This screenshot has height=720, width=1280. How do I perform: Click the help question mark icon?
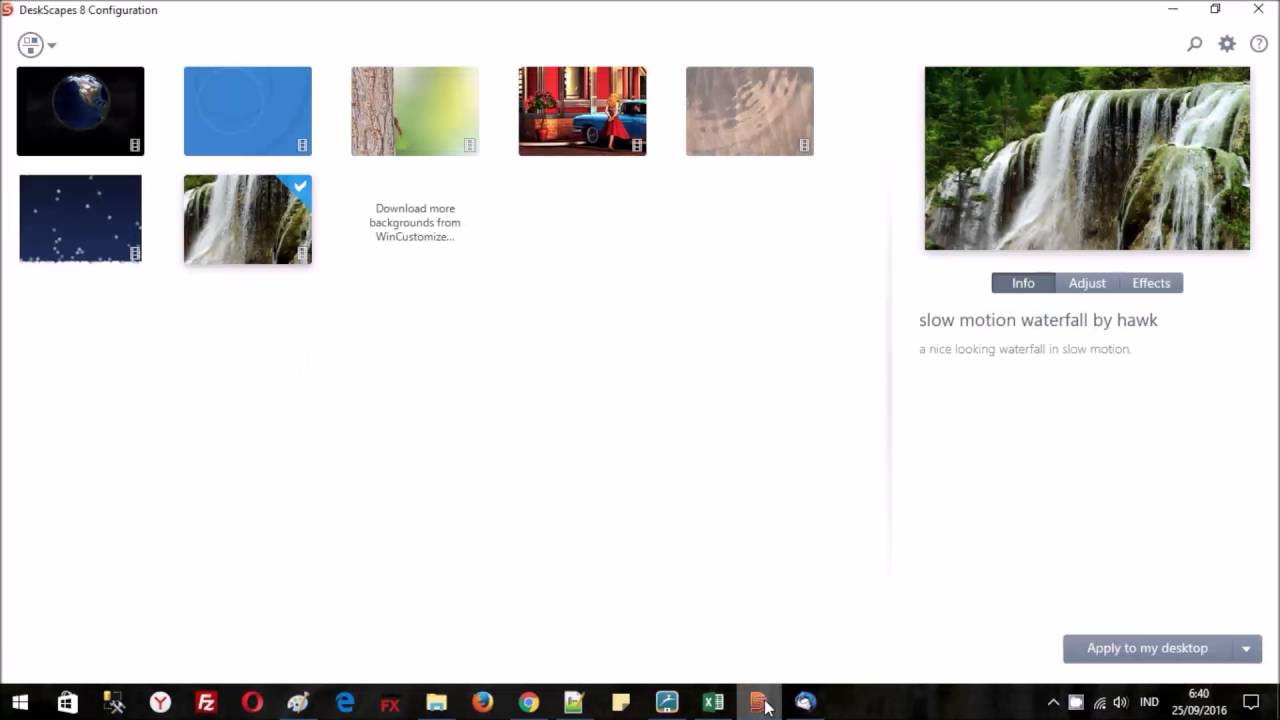(x=1258, y=44)
